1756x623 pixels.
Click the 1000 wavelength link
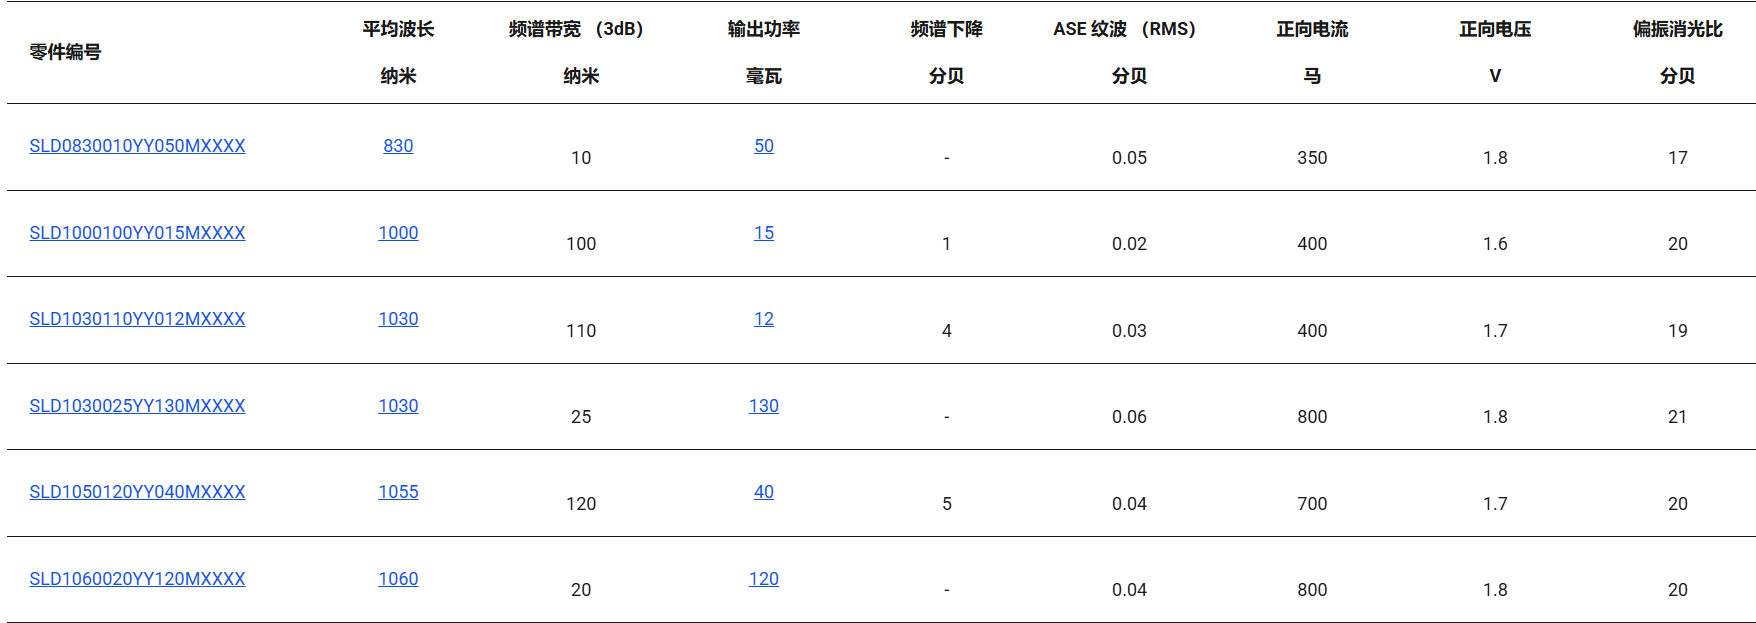398,233
